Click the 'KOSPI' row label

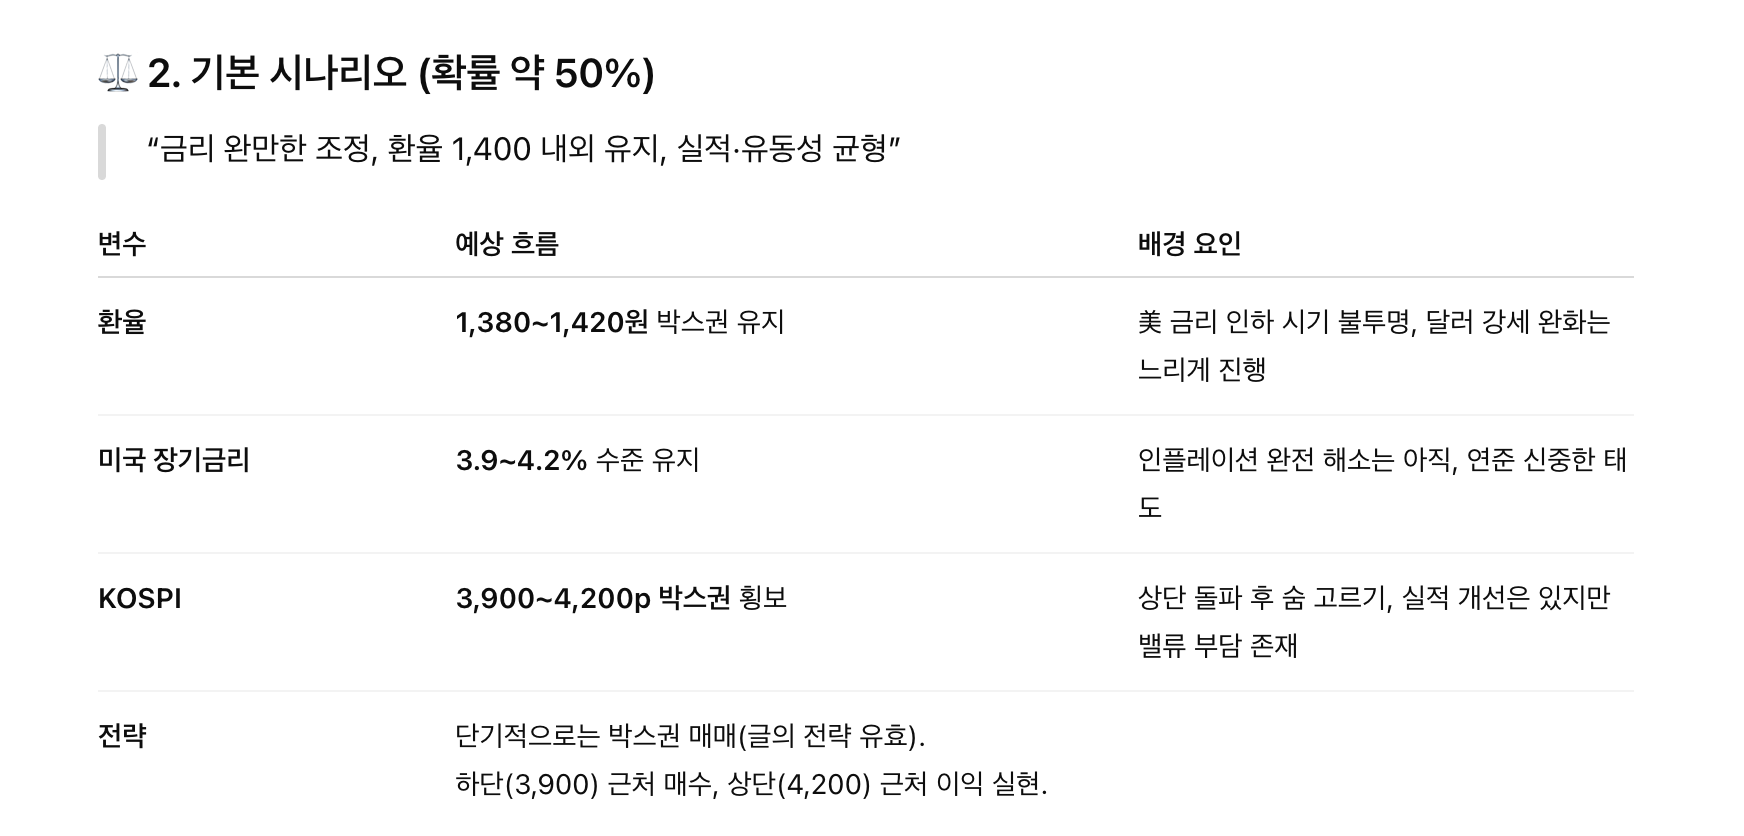point(140,599)
